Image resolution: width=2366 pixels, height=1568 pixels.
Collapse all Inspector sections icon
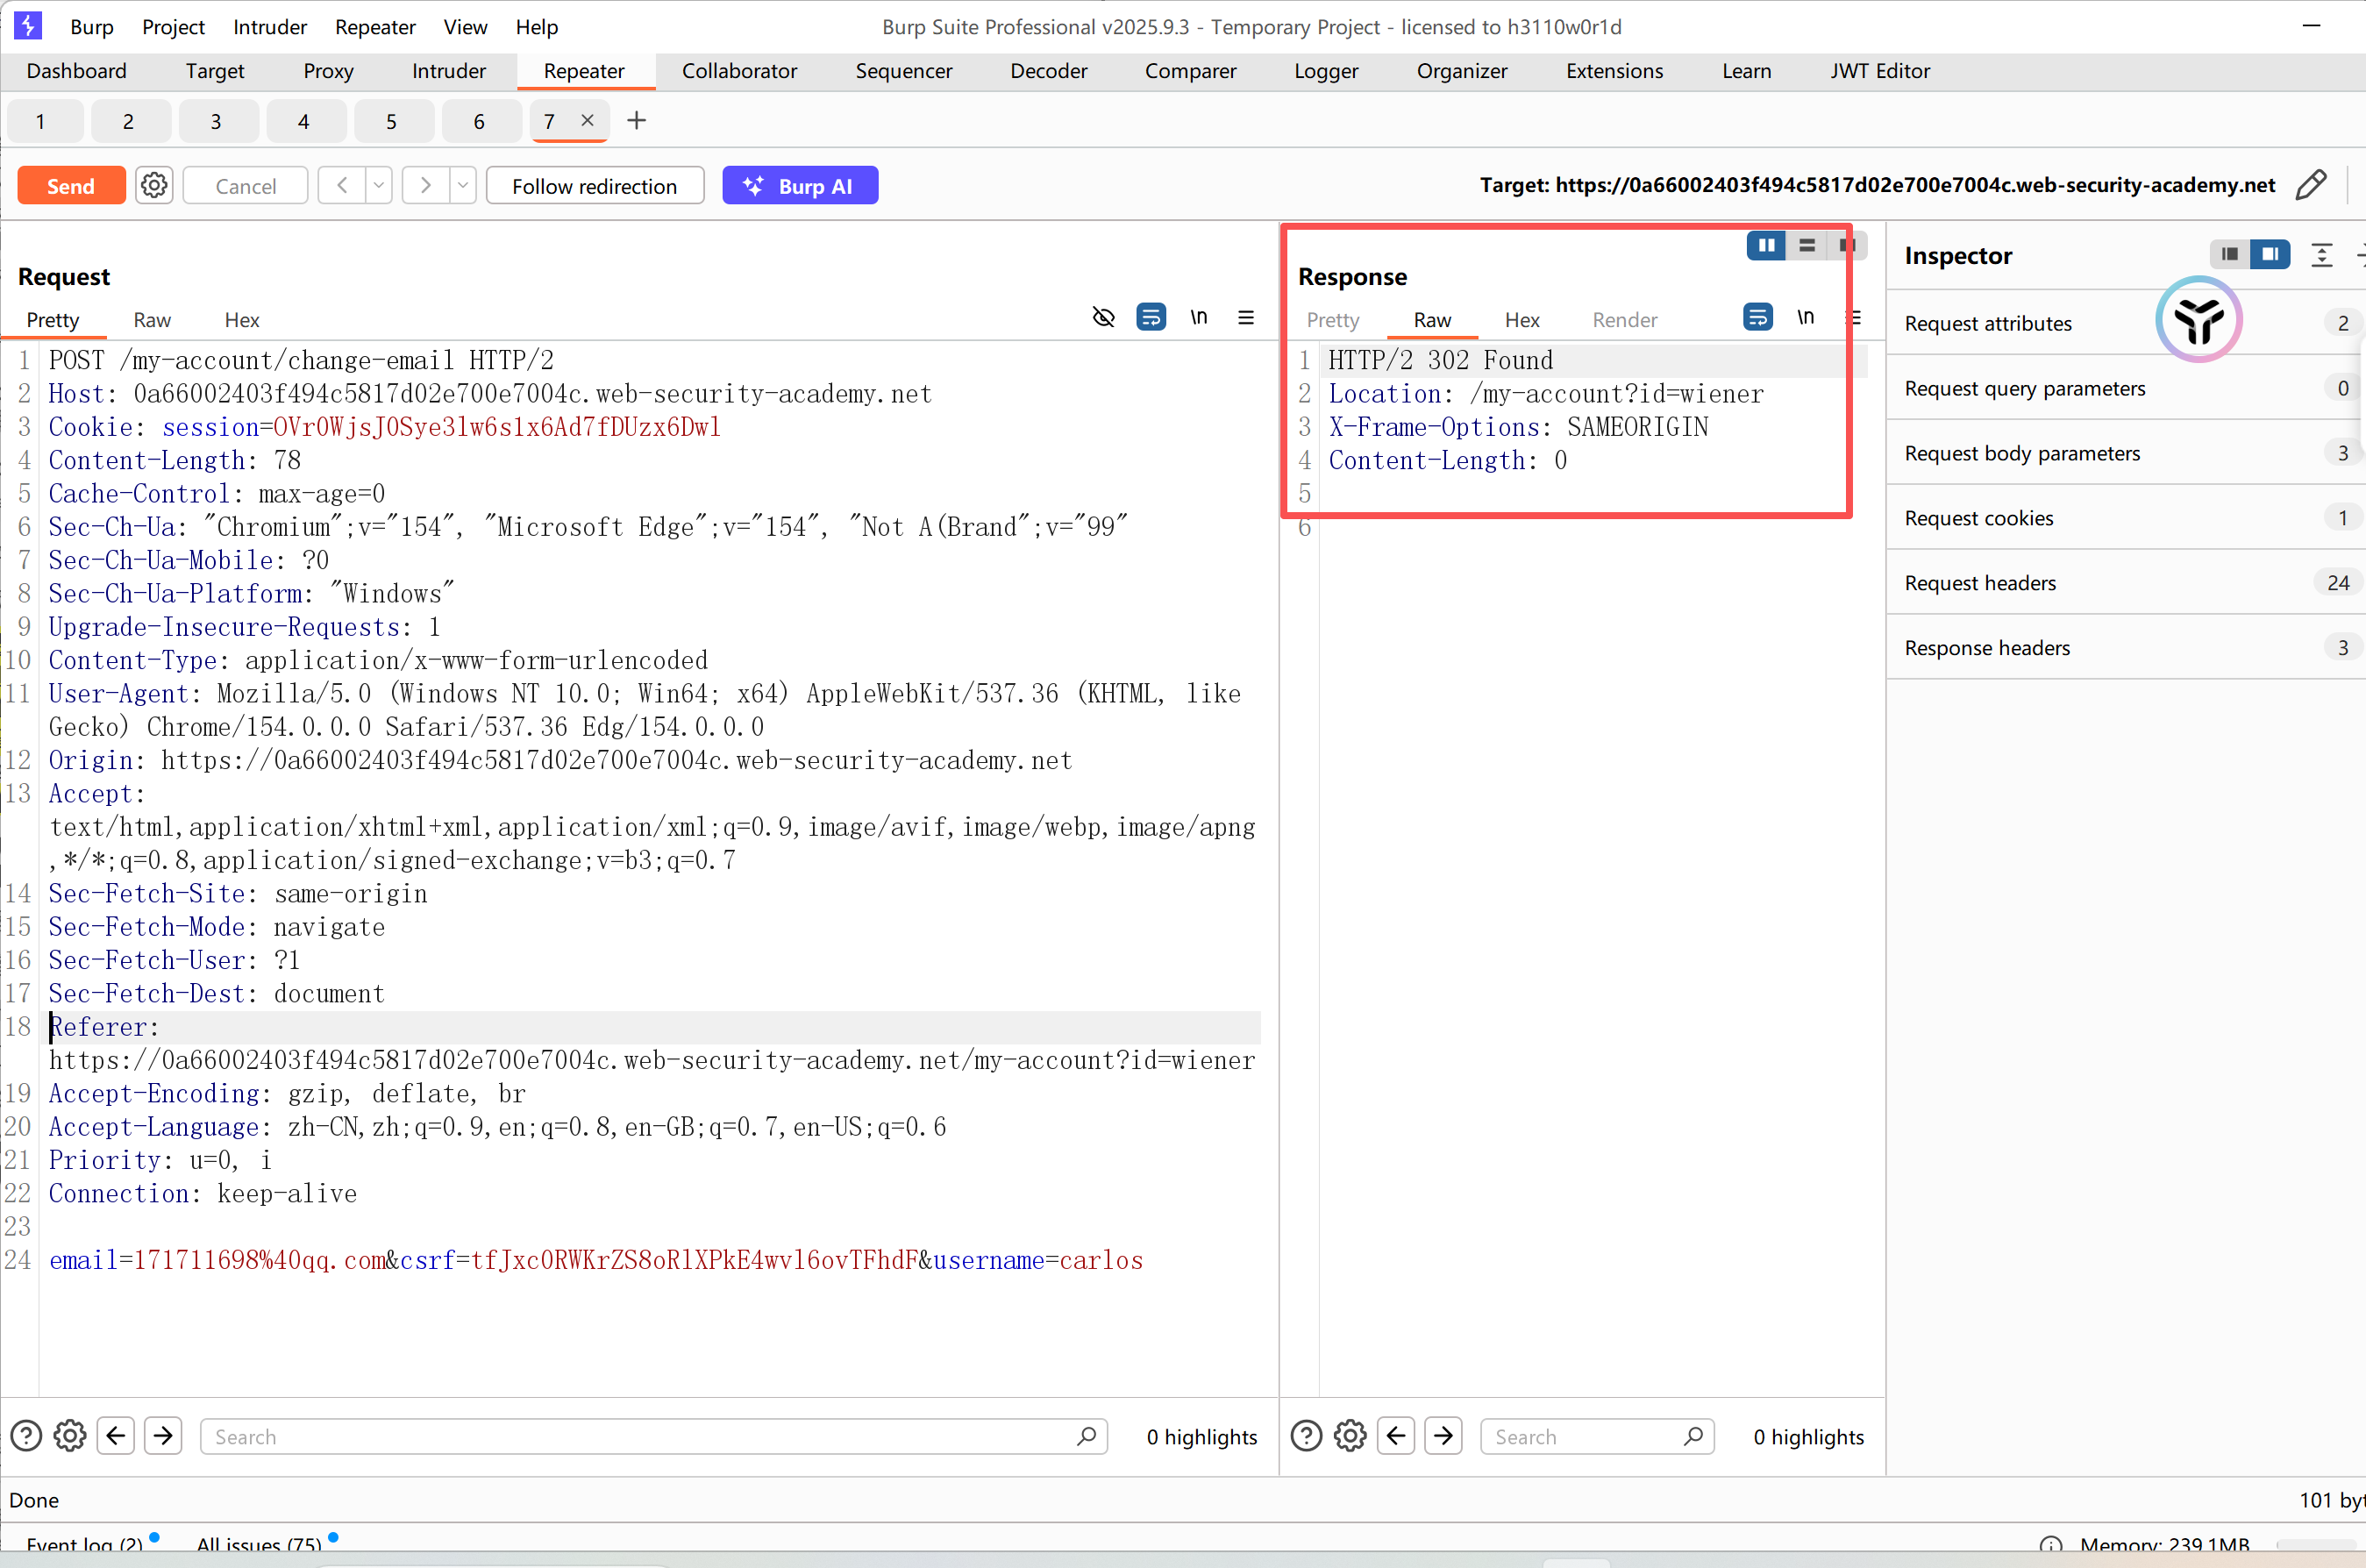pyautogui.click(x=2321, y=255)
